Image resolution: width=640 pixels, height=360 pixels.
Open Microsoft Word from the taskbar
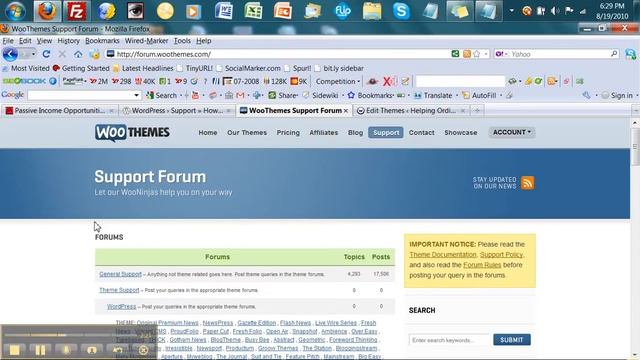tap(224, 11)
